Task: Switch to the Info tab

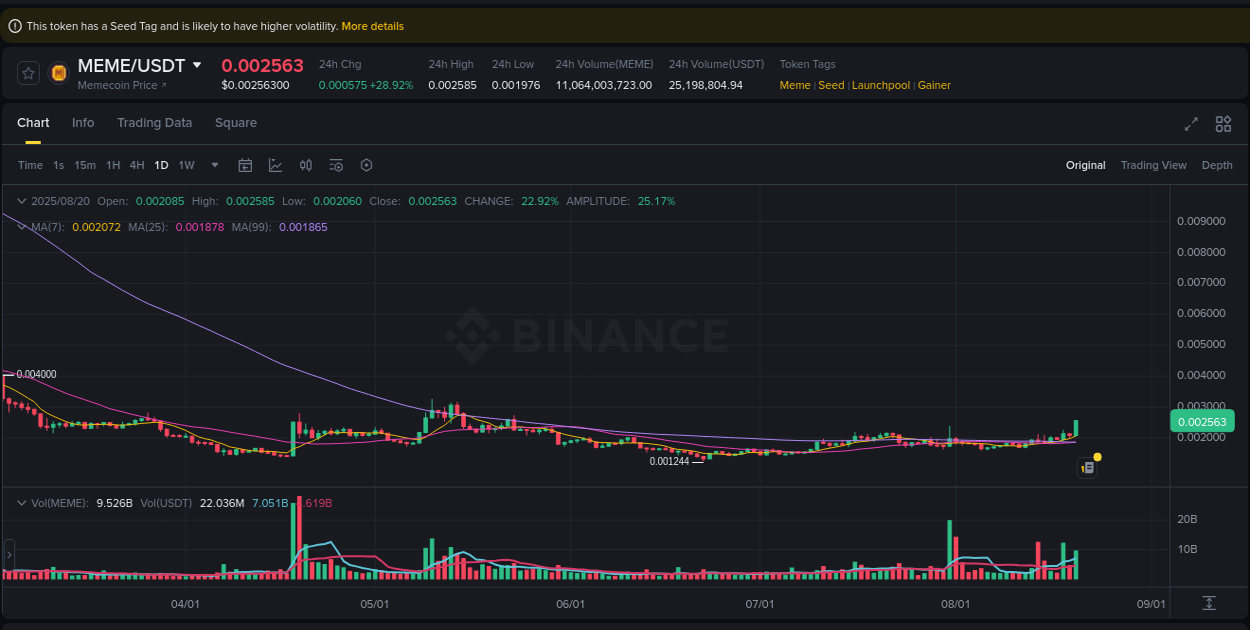Action: pyautogui.click(x=83, y=123)
